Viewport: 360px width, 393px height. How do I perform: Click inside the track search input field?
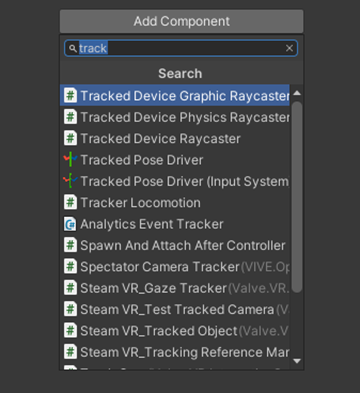pyautogui.click(x=181, y=48)
